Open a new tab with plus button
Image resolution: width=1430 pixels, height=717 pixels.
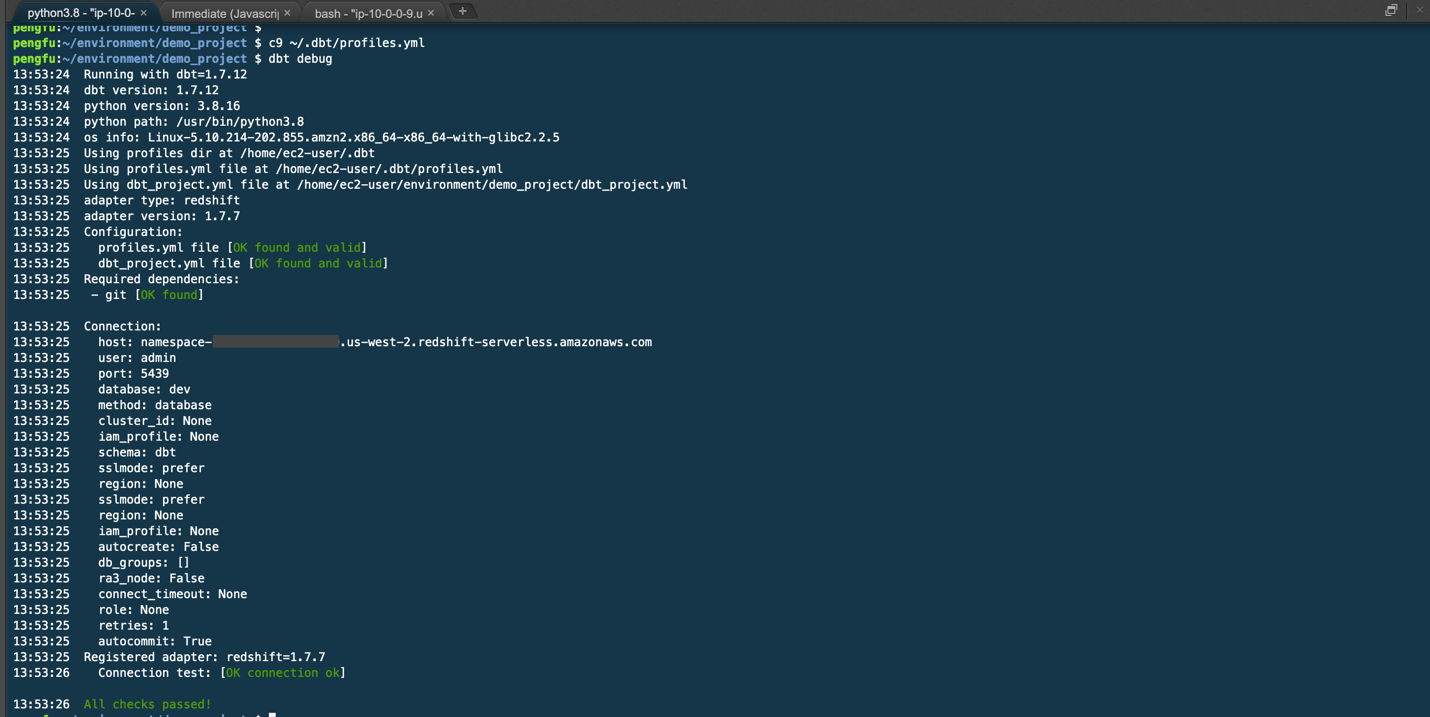462,12
